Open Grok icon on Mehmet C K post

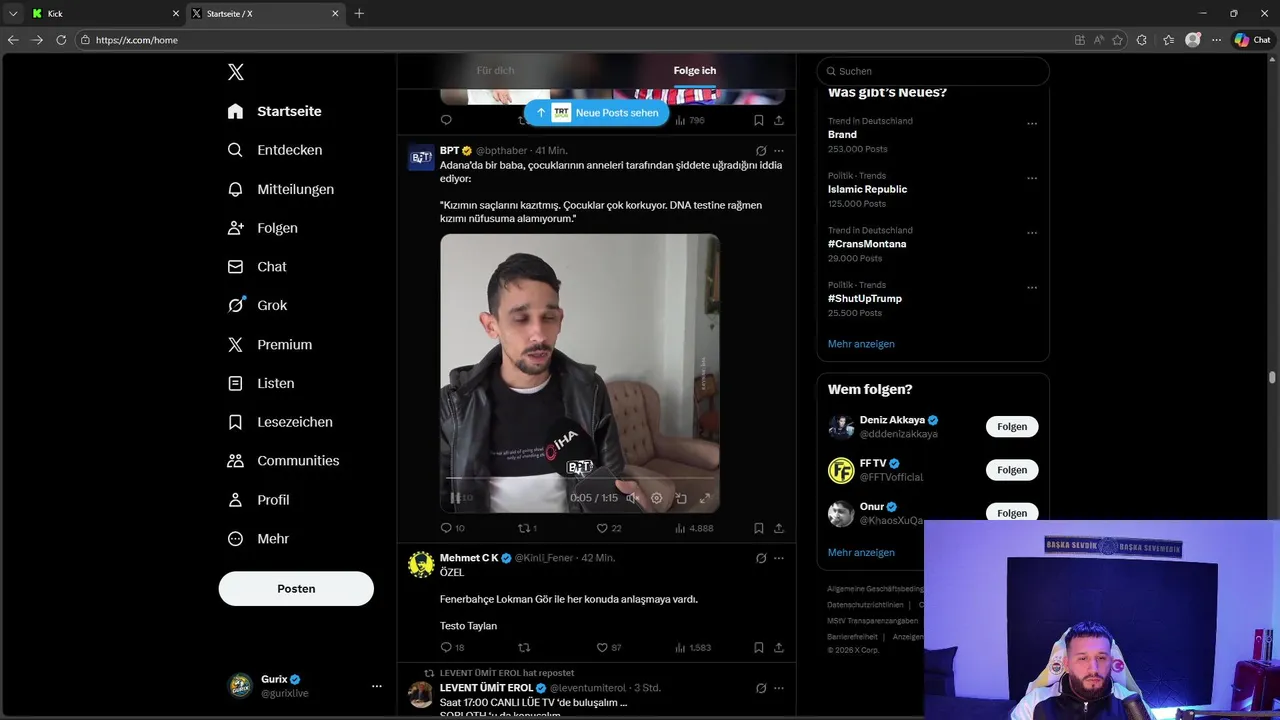(761, 558)
